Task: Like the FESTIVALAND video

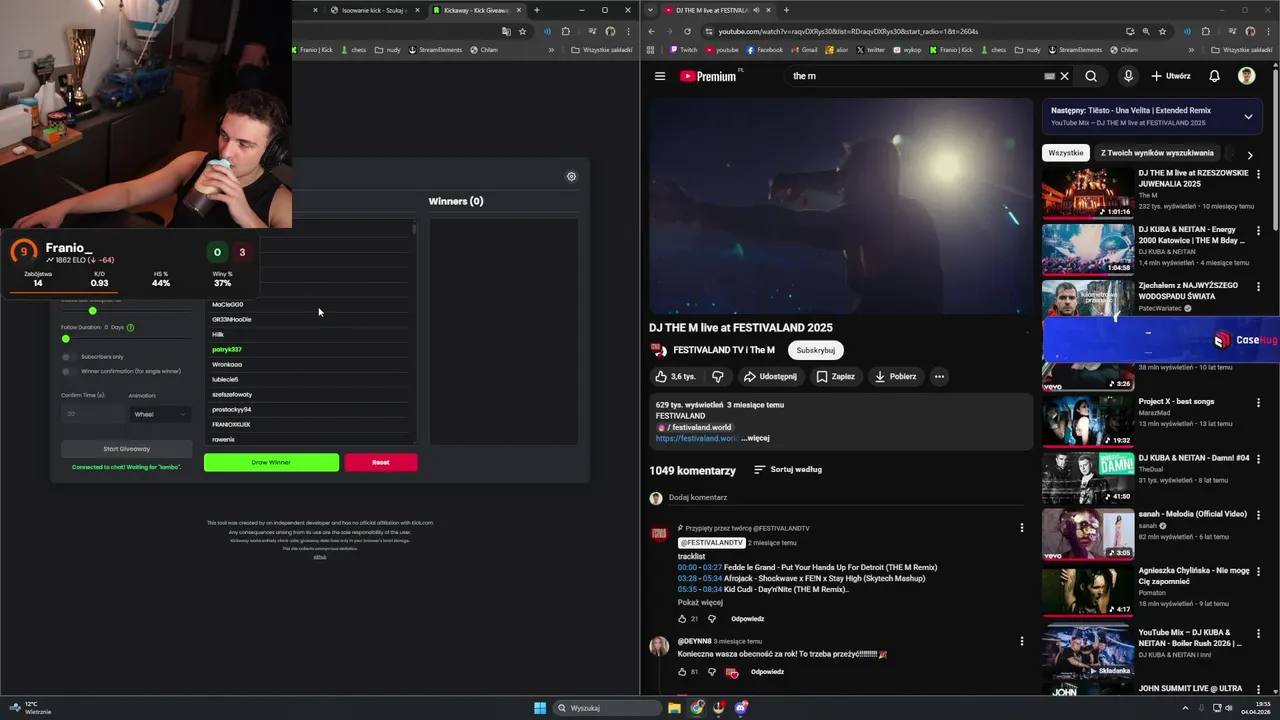Action: (x=675, y=377)
